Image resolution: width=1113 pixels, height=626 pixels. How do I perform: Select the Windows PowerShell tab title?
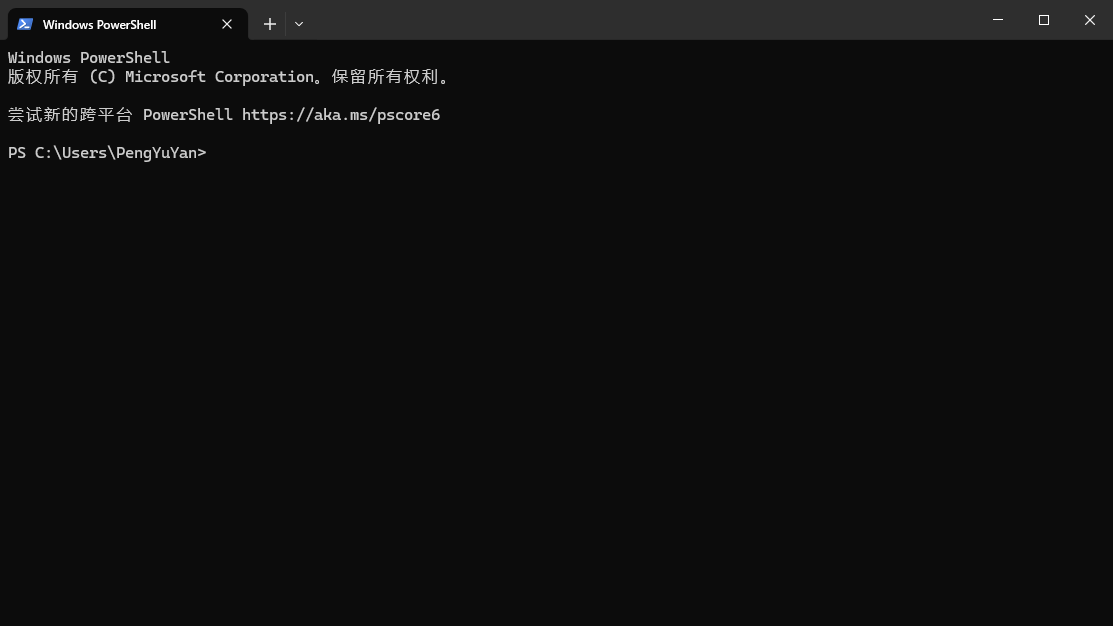tap(99, 24)
